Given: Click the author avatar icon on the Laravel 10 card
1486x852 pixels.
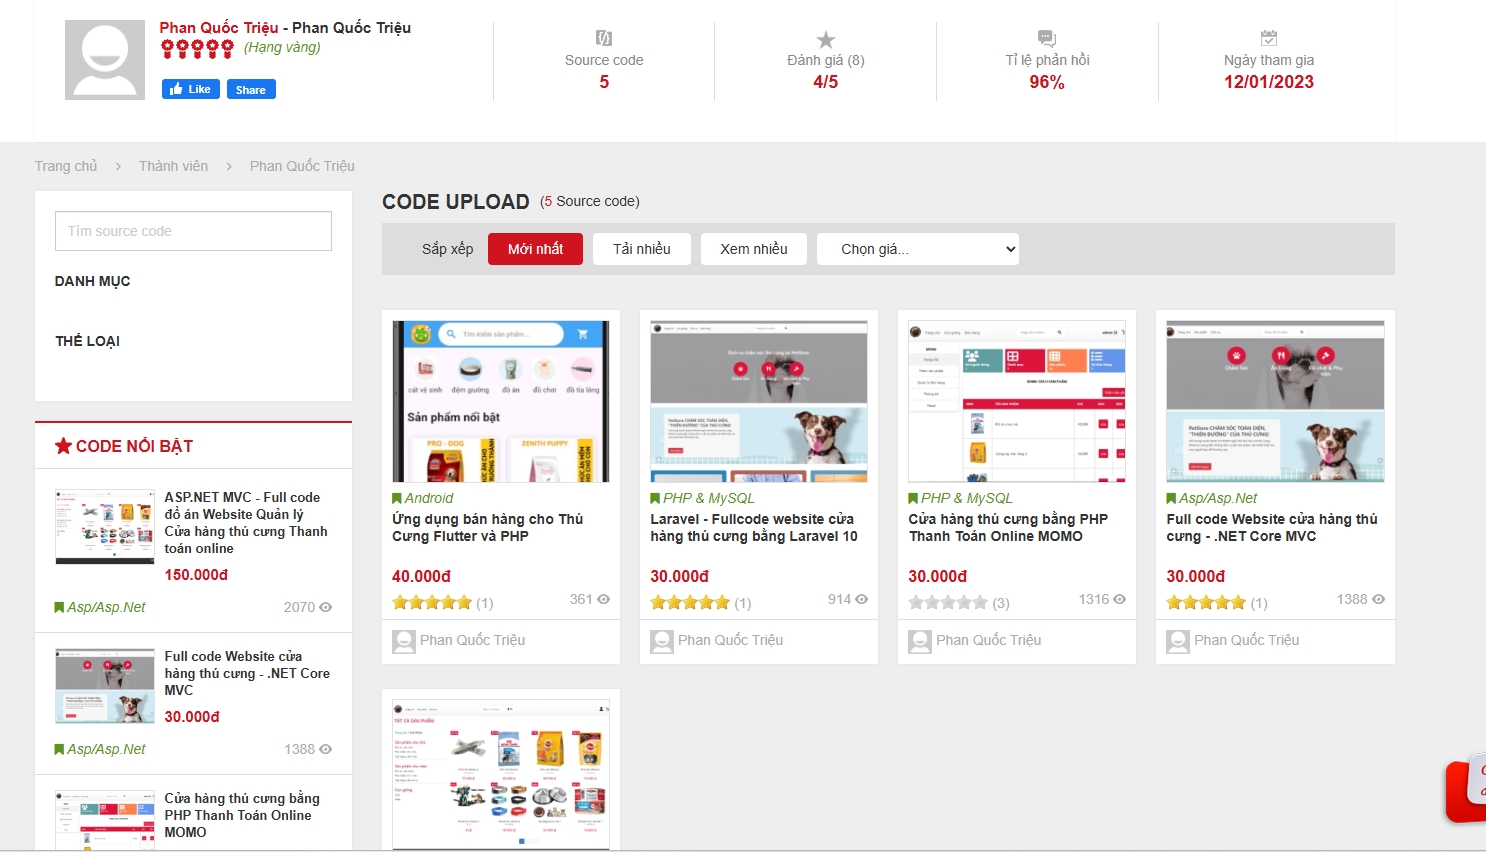Looking at the screenshot, I should (662, 641).
